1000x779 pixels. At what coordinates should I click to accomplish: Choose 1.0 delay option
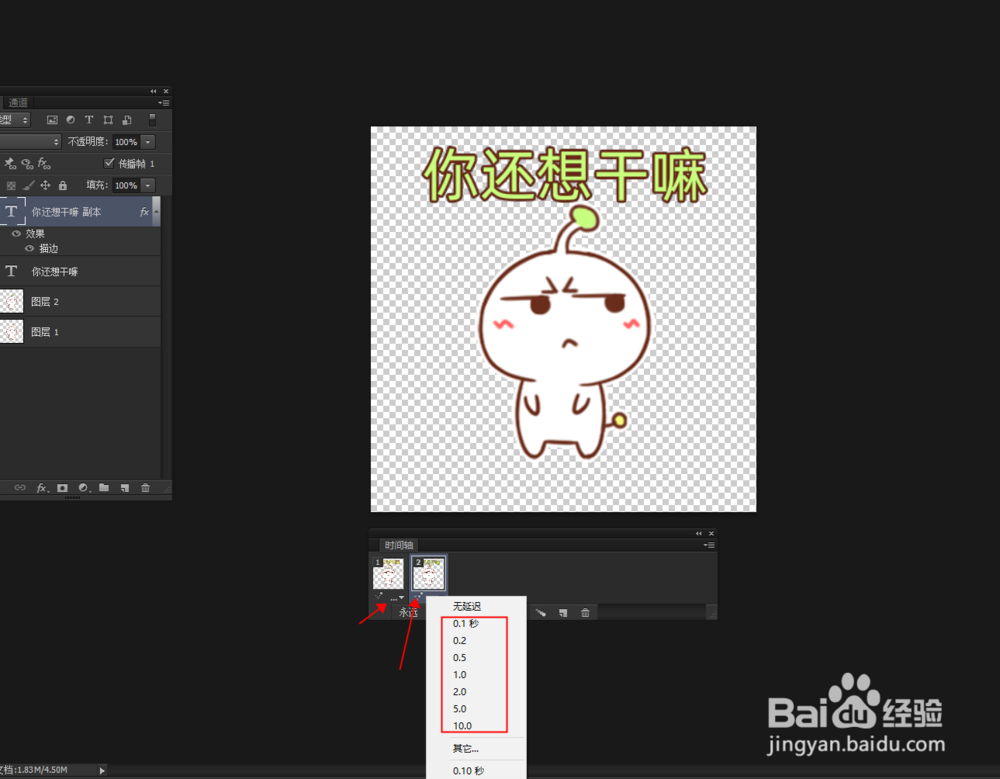[x=476, y=675]
